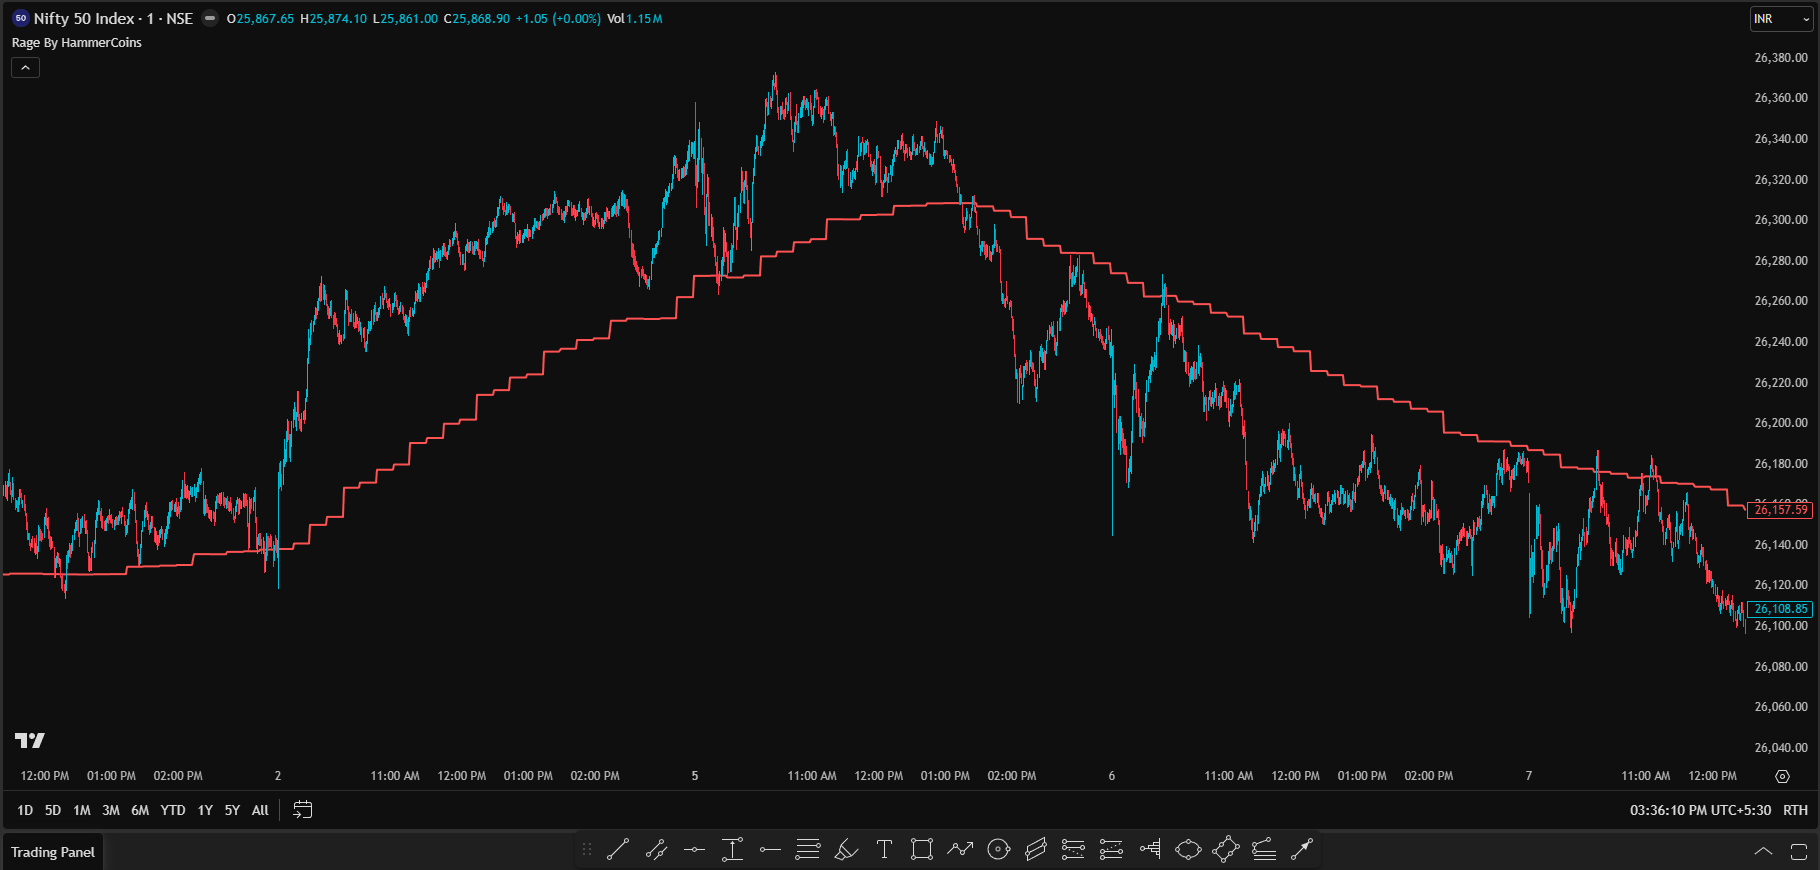1820x870 pixels.
Task: Open the Trading Panel tab
Action: point(53,852)
